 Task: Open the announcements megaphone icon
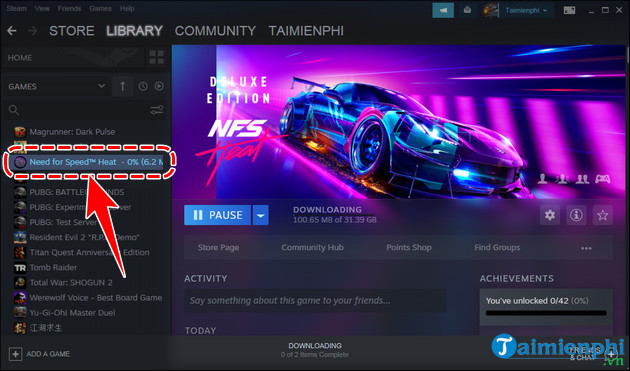[x=443, y=10]
